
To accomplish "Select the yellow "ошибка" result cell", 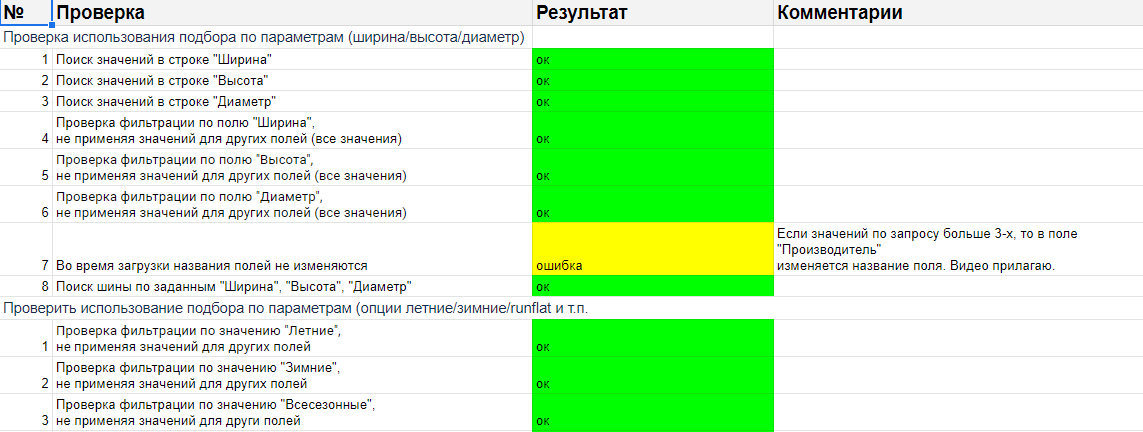I will pyautogui.click(x=652, y=249).
